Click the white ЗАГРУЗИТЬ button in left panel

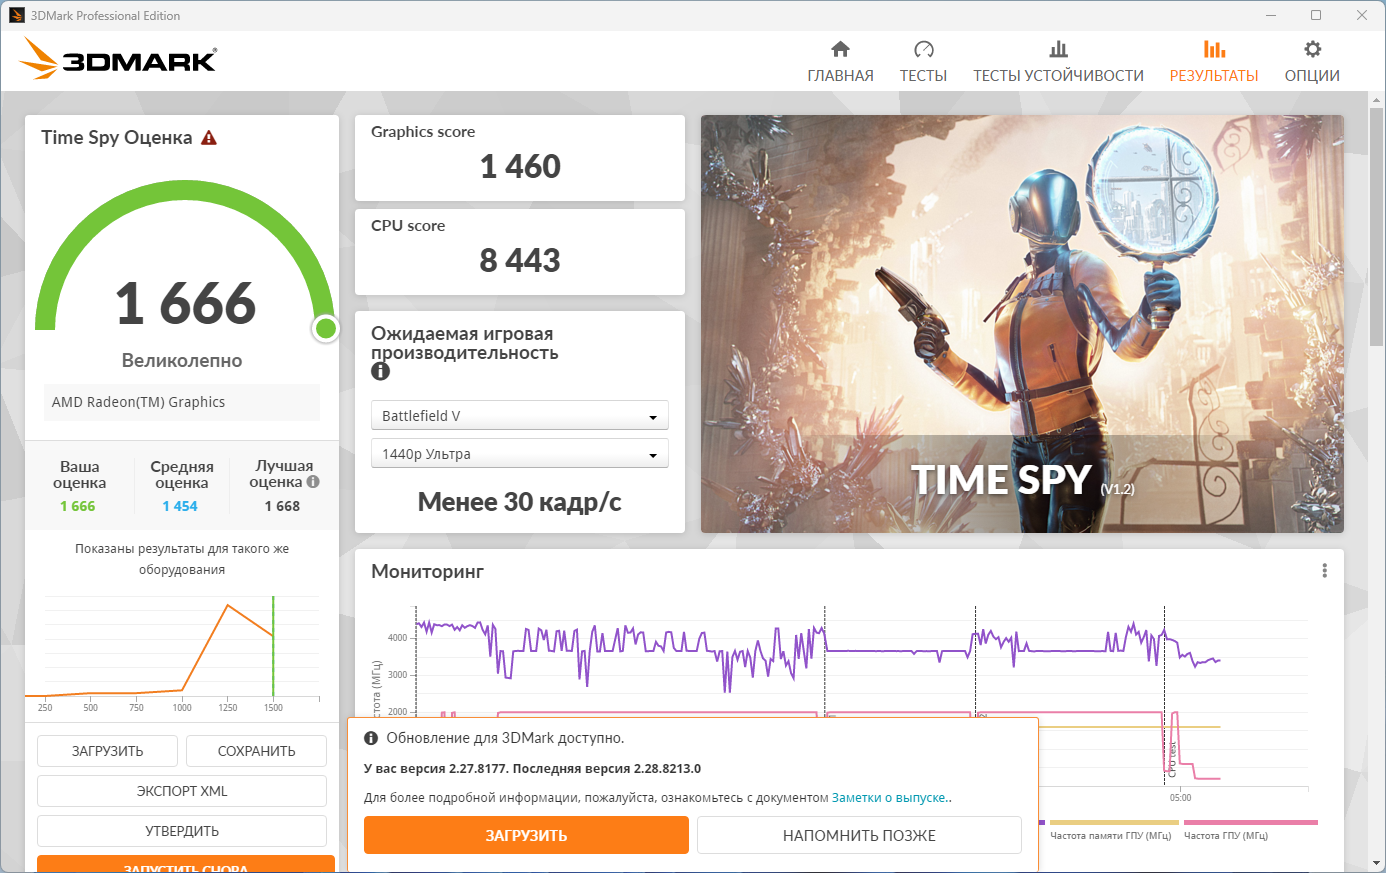[x=107, y=751]
